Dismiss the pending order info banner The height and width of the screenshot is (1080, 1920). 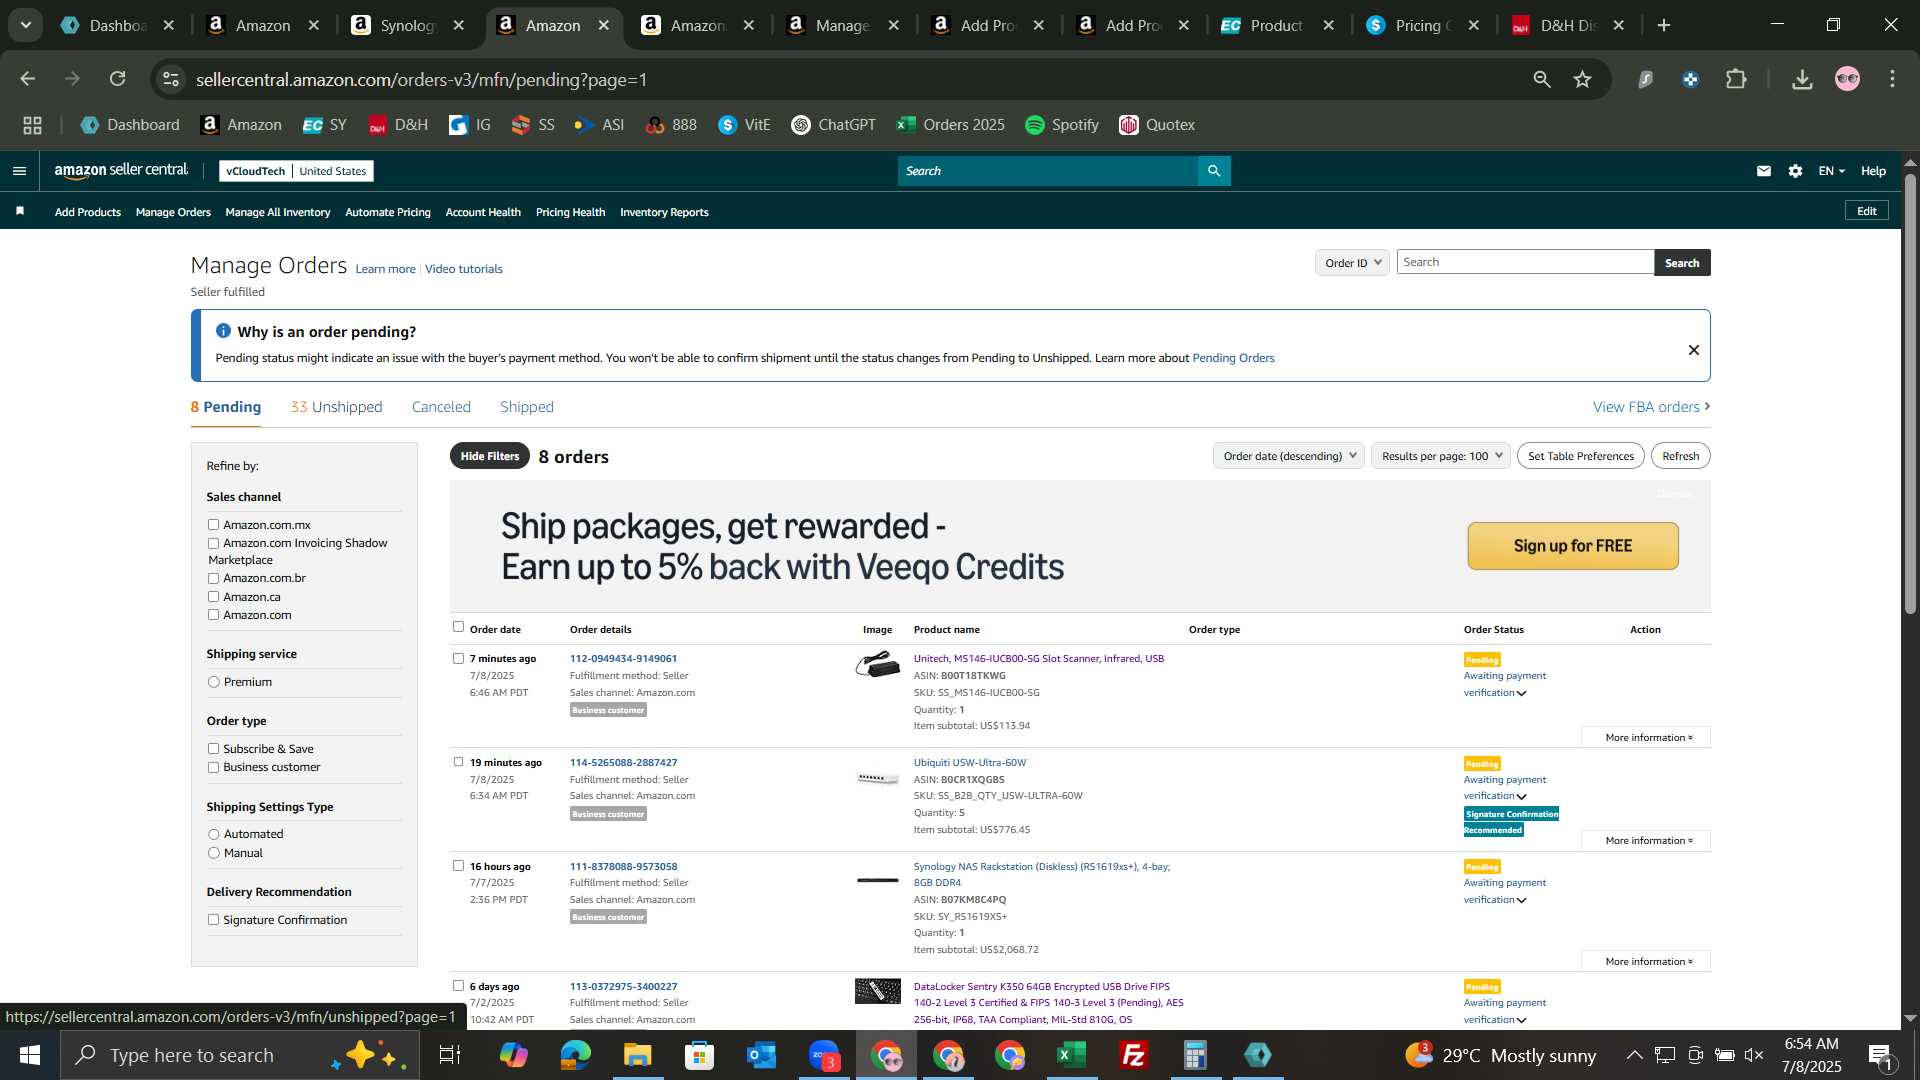[x=1693, y=350]
